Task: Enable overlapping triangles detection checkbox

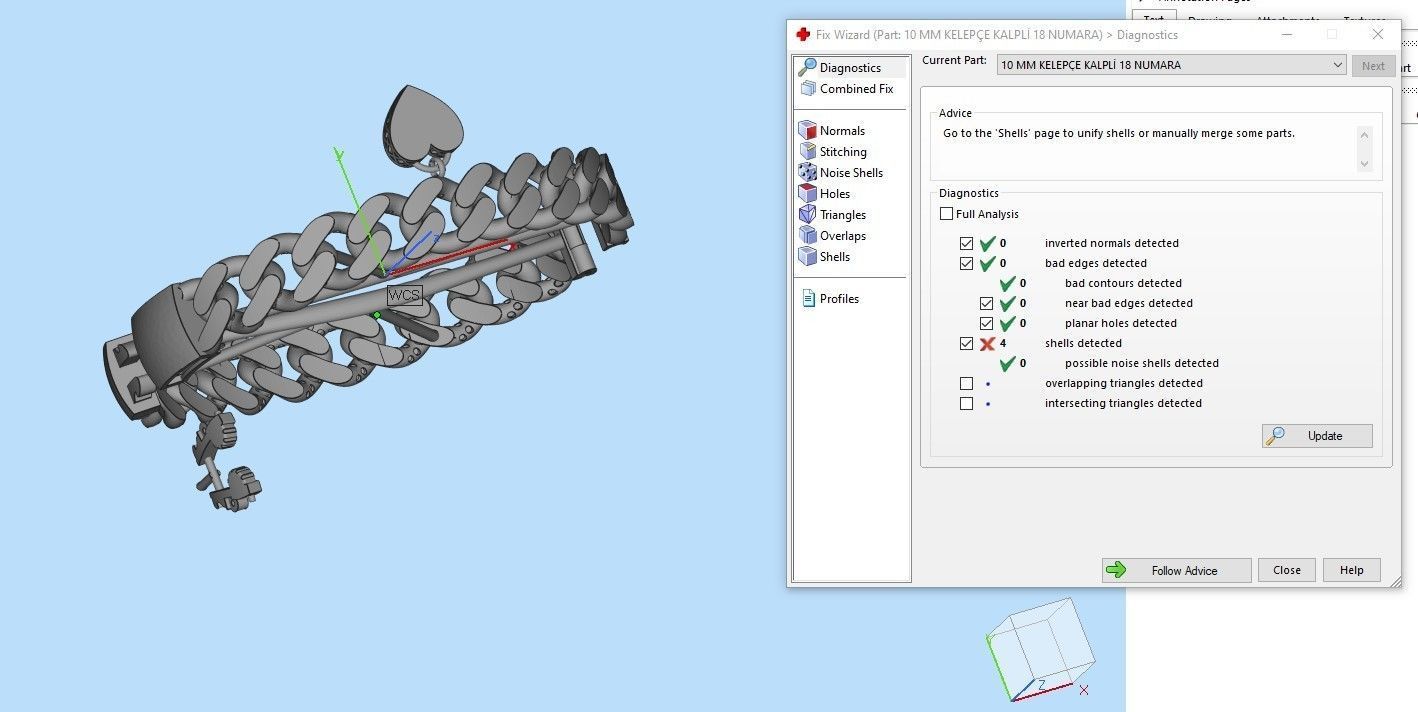Action: click(x=966, y=384)
